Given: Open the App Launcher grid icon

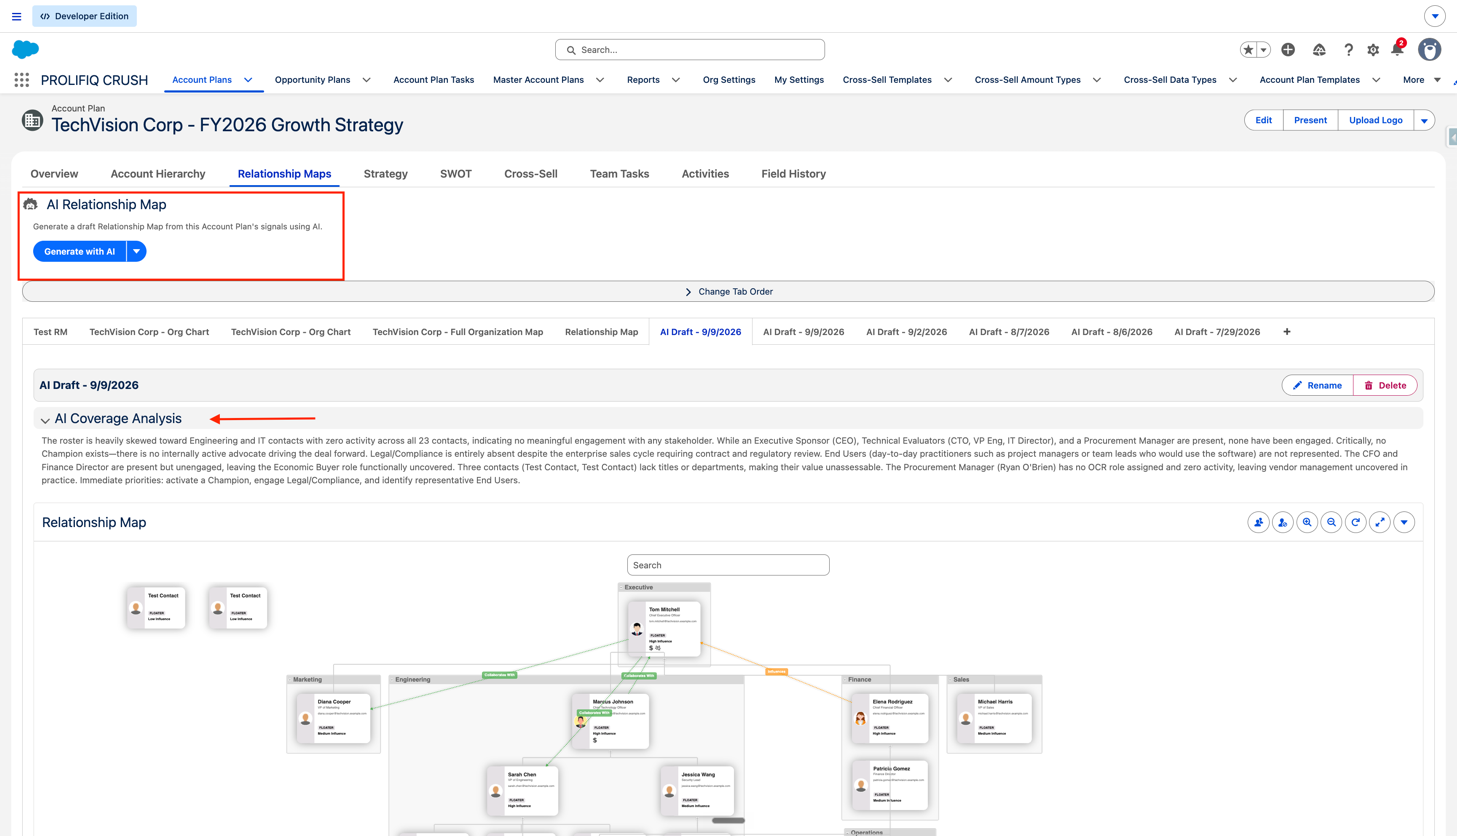Looking at the screenshot, I should tap(21, 80).
